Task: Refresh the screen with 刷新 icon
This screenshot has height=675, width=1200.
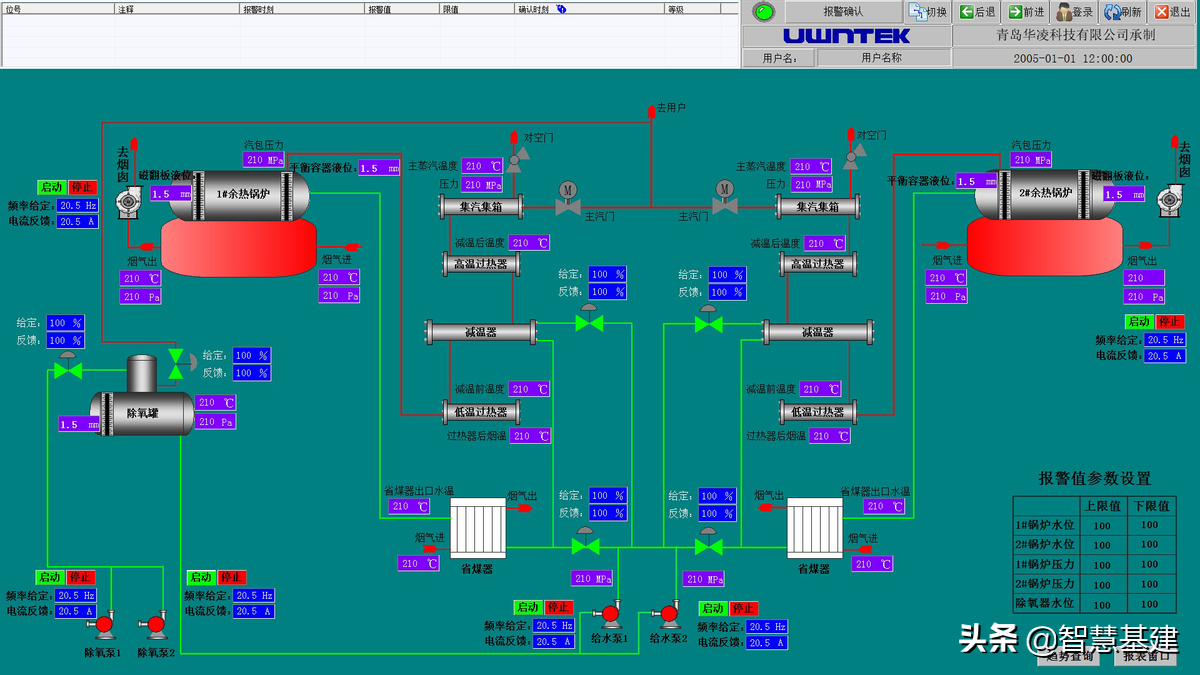Action: point(1123,12)
